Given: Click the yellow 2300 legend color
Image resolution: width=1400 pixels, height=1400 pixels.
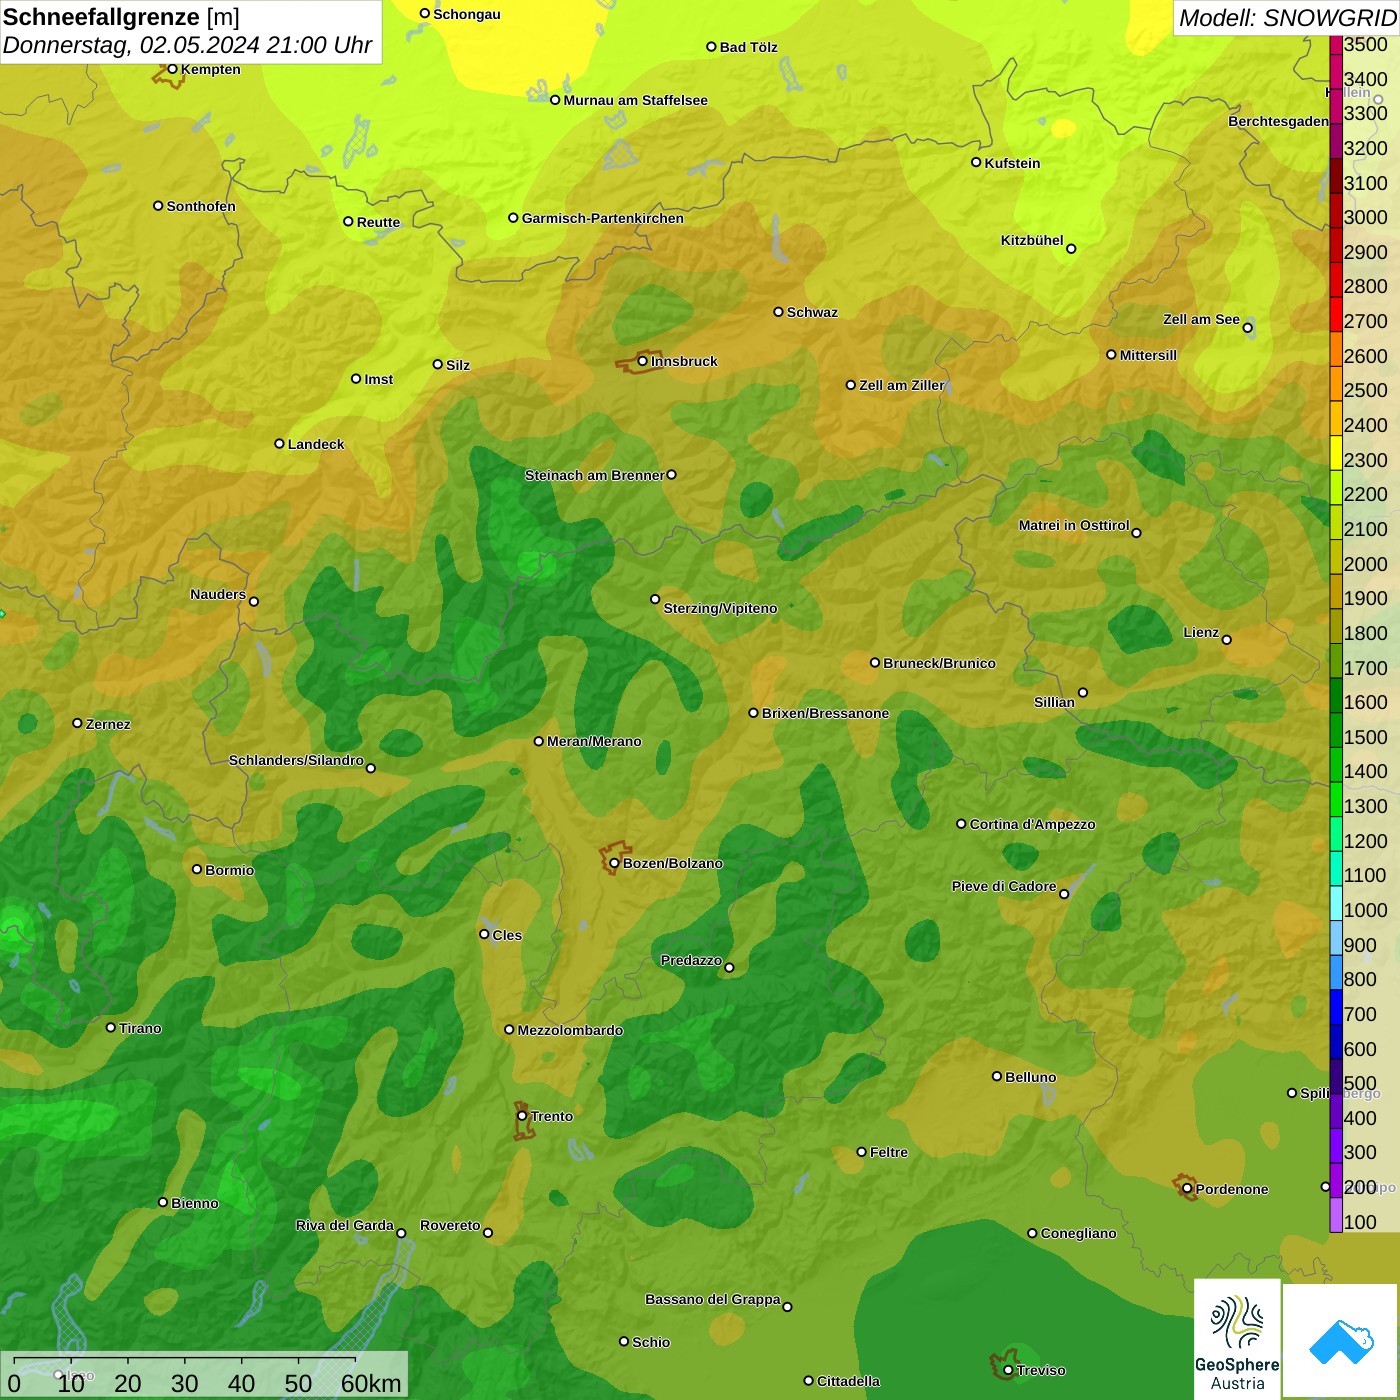Looking at the screenshot, I should [x=1336, y=453].
